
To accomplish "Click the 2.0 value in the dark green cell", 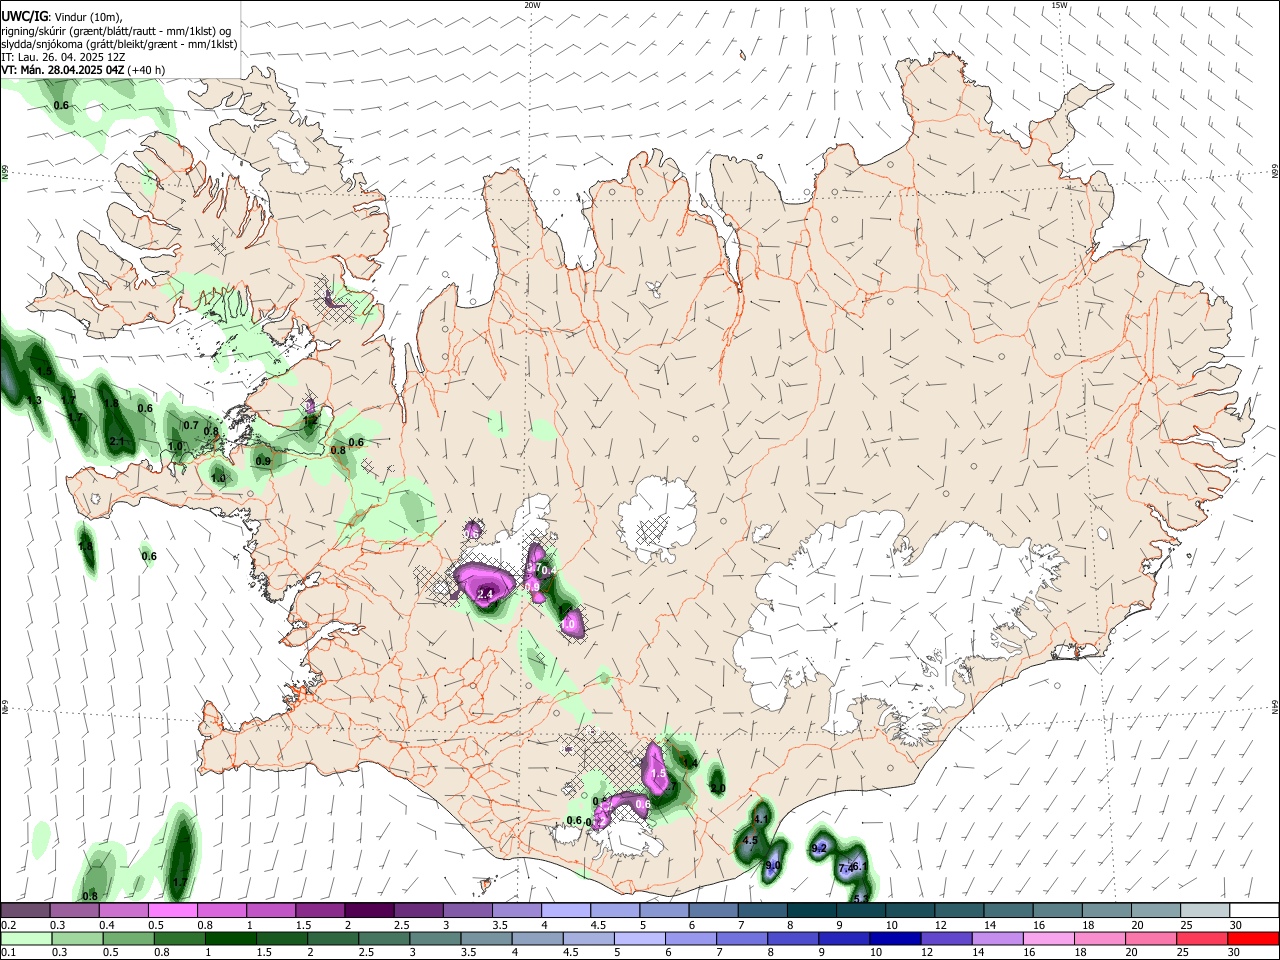I will coord(717,788).
